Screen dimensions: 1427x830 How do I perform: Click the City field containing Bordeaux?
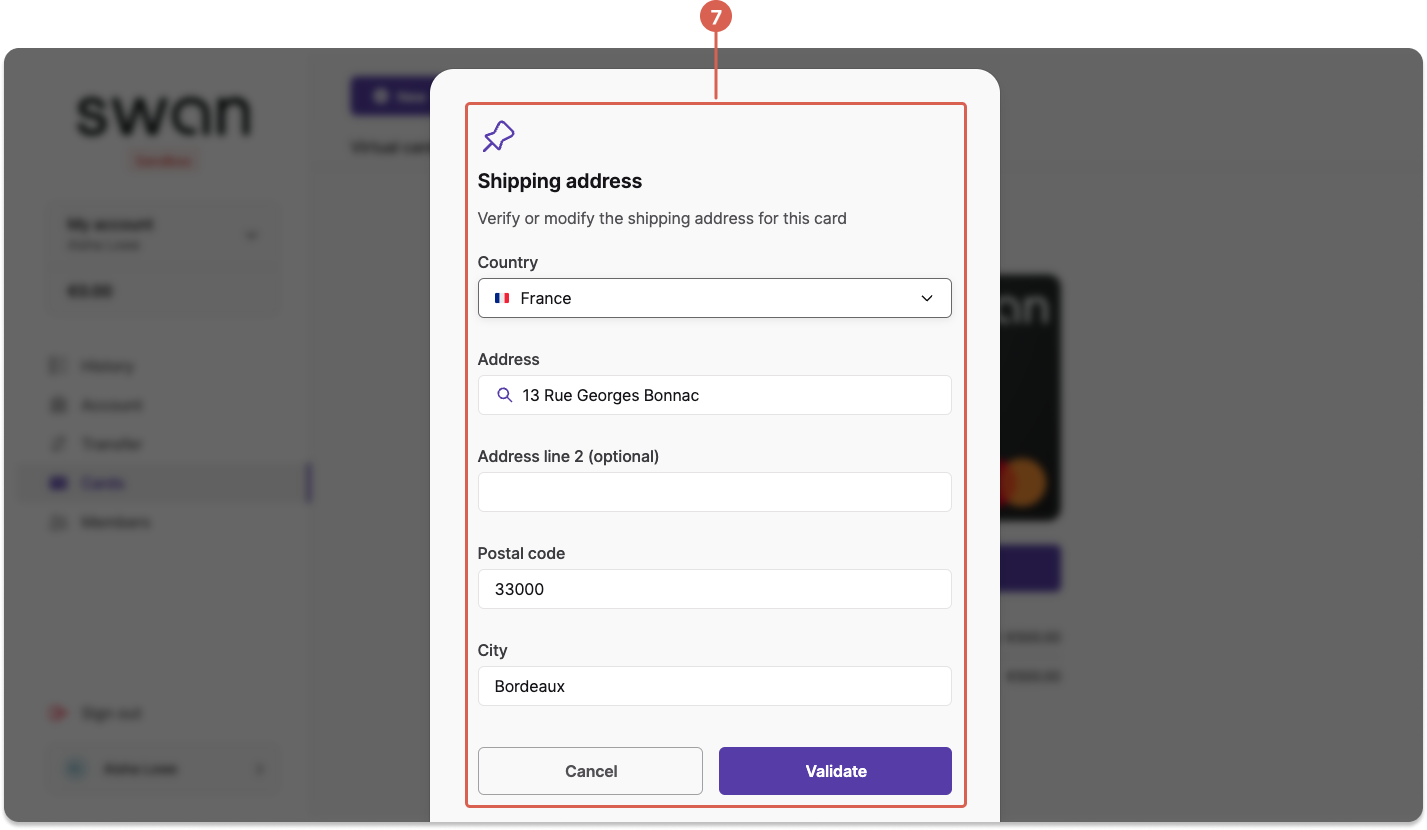pyautogui.click(x=714, y=686)
